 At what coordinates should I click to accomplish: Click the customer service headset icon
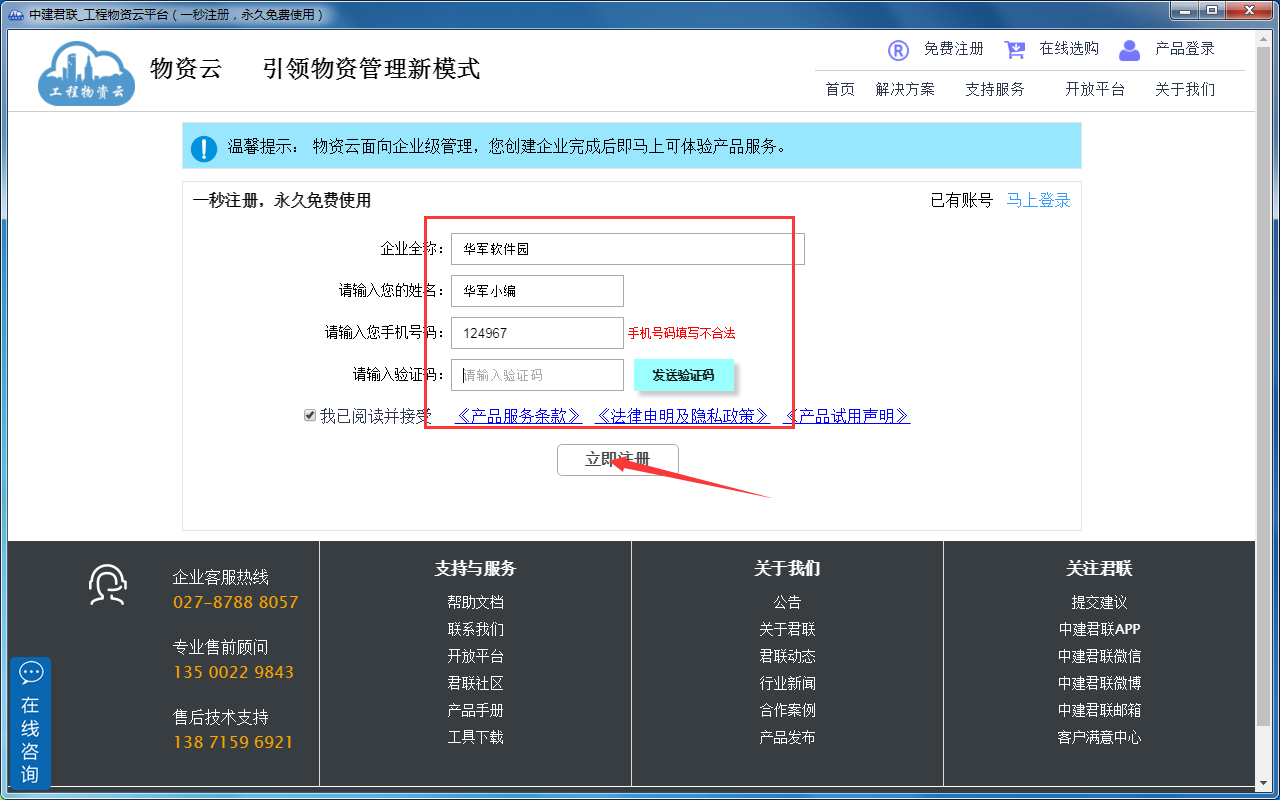click(x=107, y=585)
